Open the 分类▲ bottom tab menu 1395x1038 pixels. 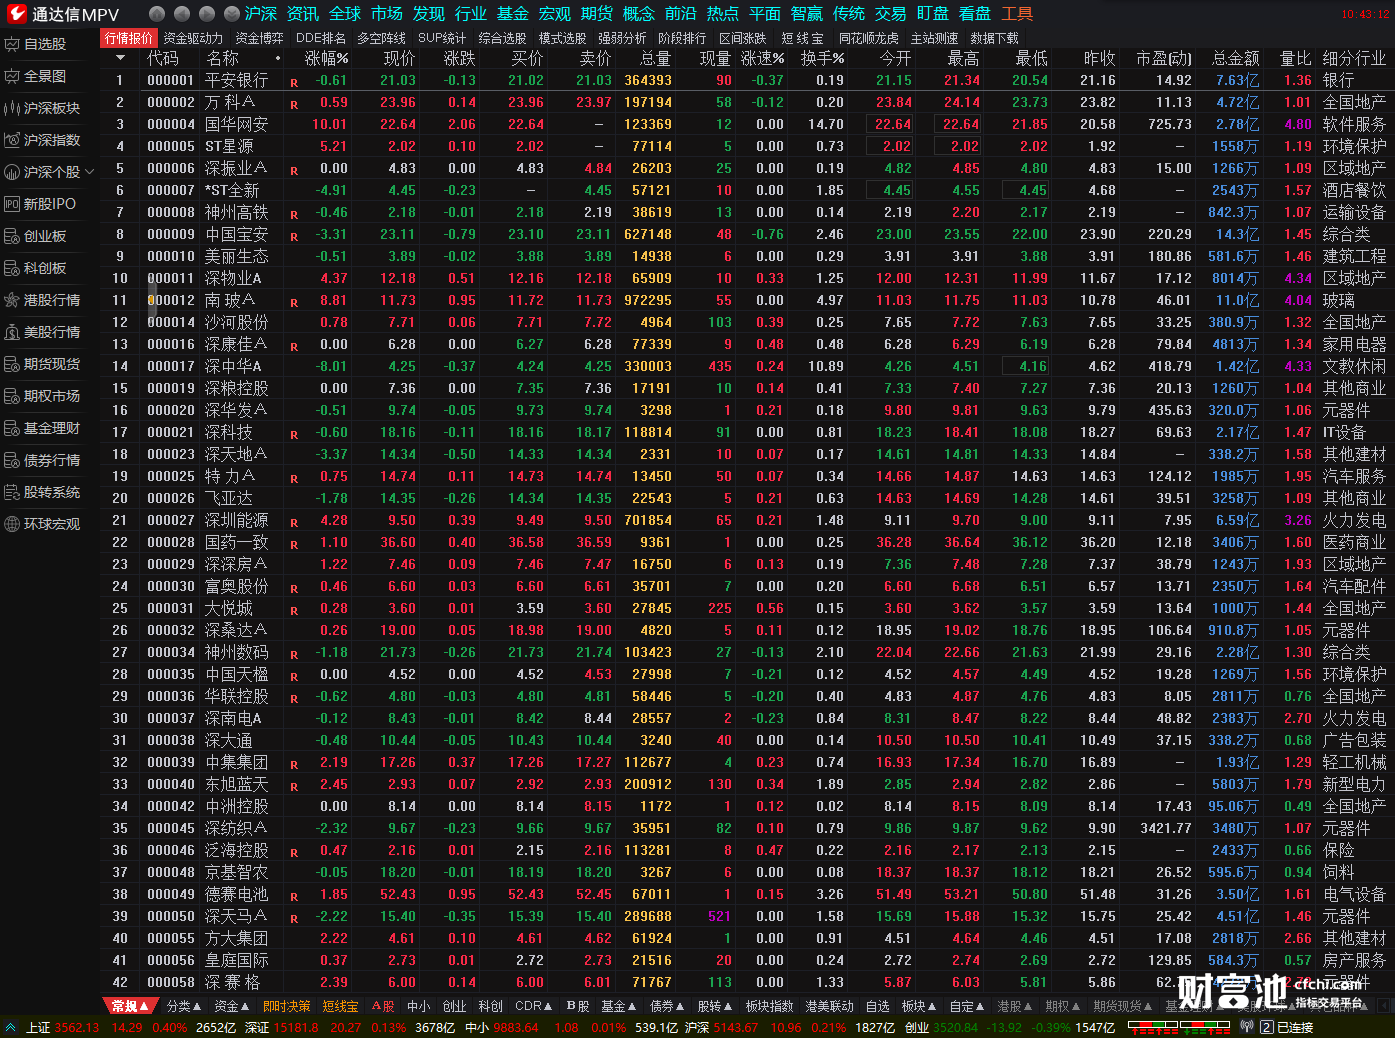pyautogui.click(x=184, y=1006)
